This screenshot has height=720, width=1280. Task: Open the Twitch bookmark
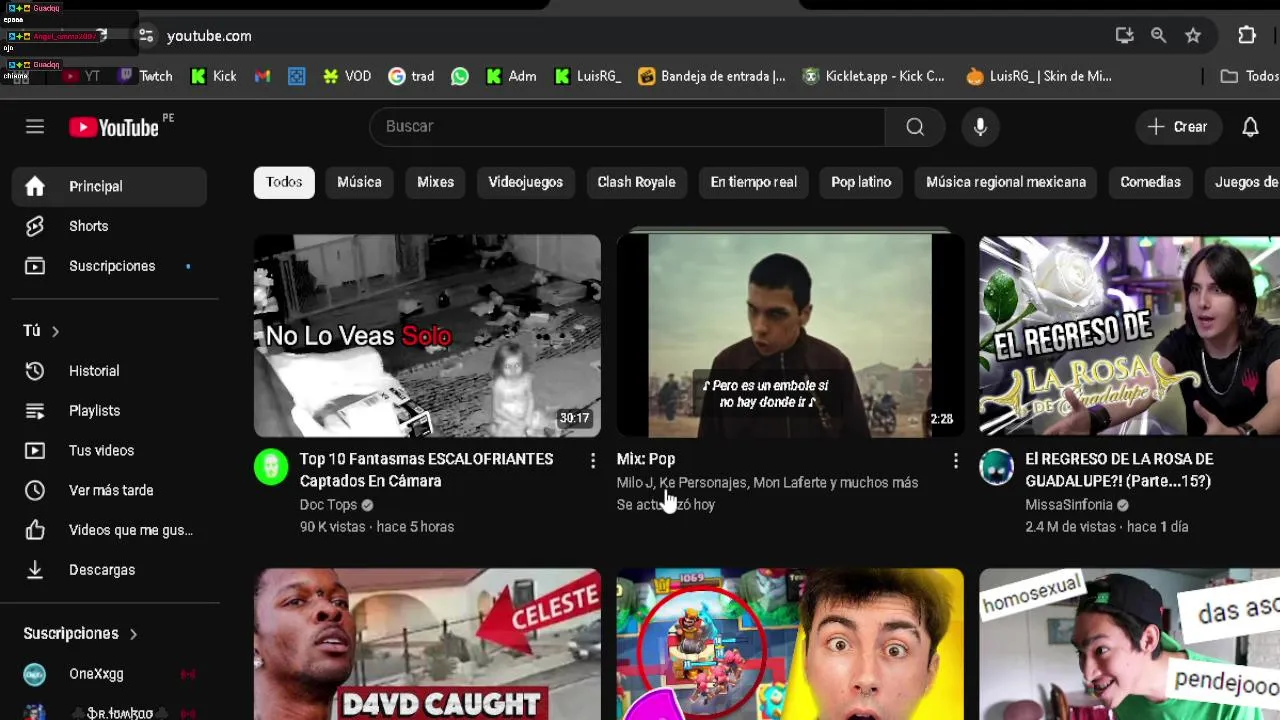[x=145, y=76]
